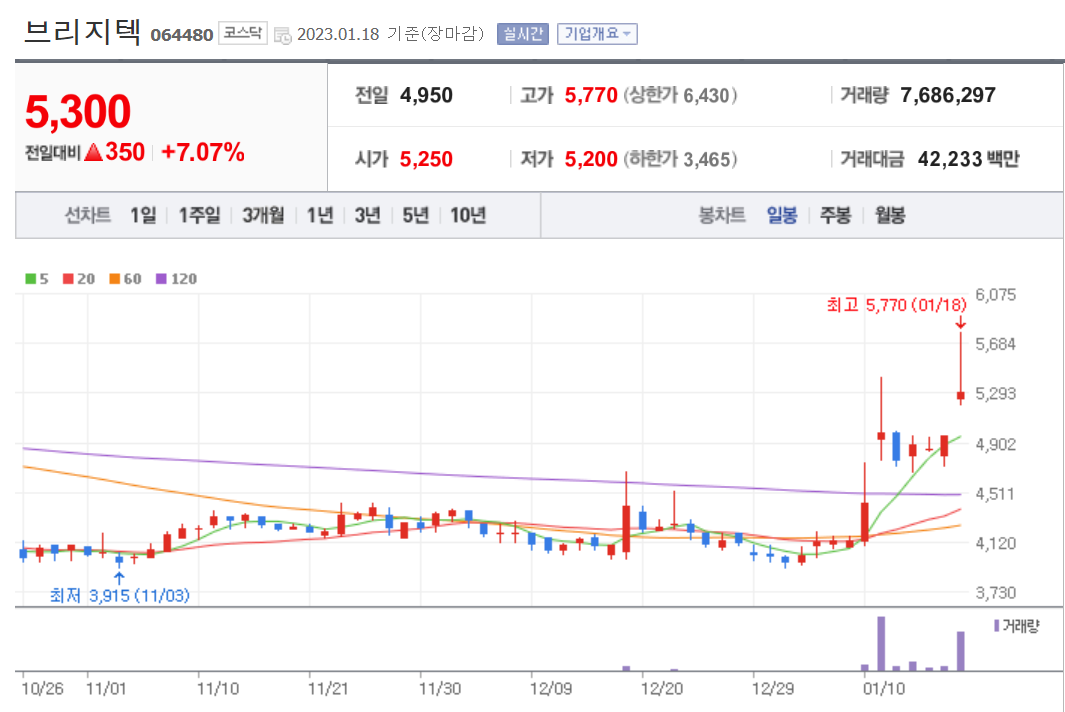Click the 실시간 button
The height and width of the screenshot is (712, 1065).
[522, 33]
